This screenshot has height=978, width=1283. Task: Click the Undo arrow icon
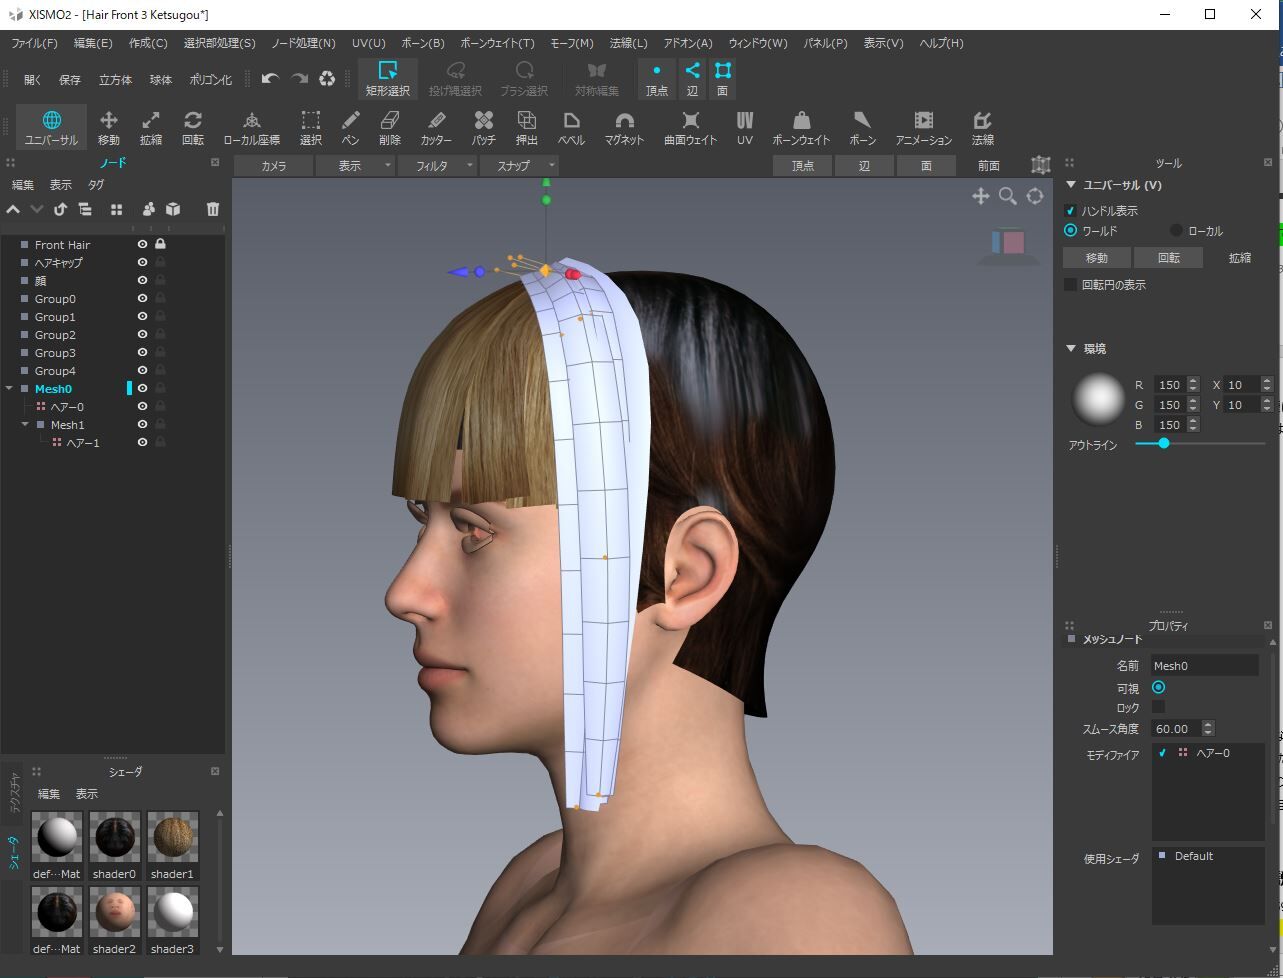tap(270, 79)
